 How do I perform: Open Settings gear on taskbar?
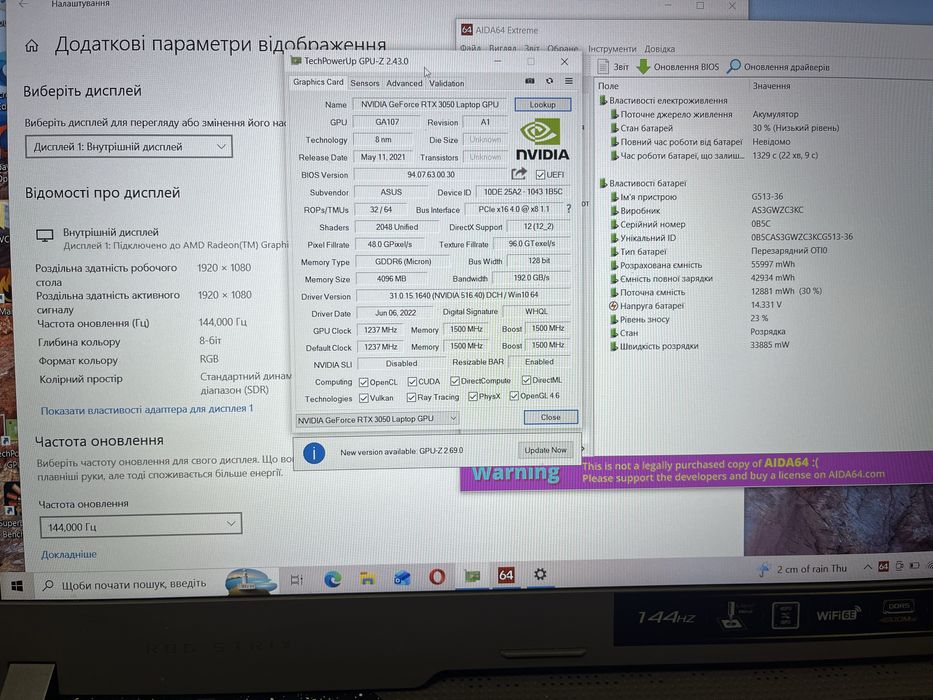tap(540, 574)
